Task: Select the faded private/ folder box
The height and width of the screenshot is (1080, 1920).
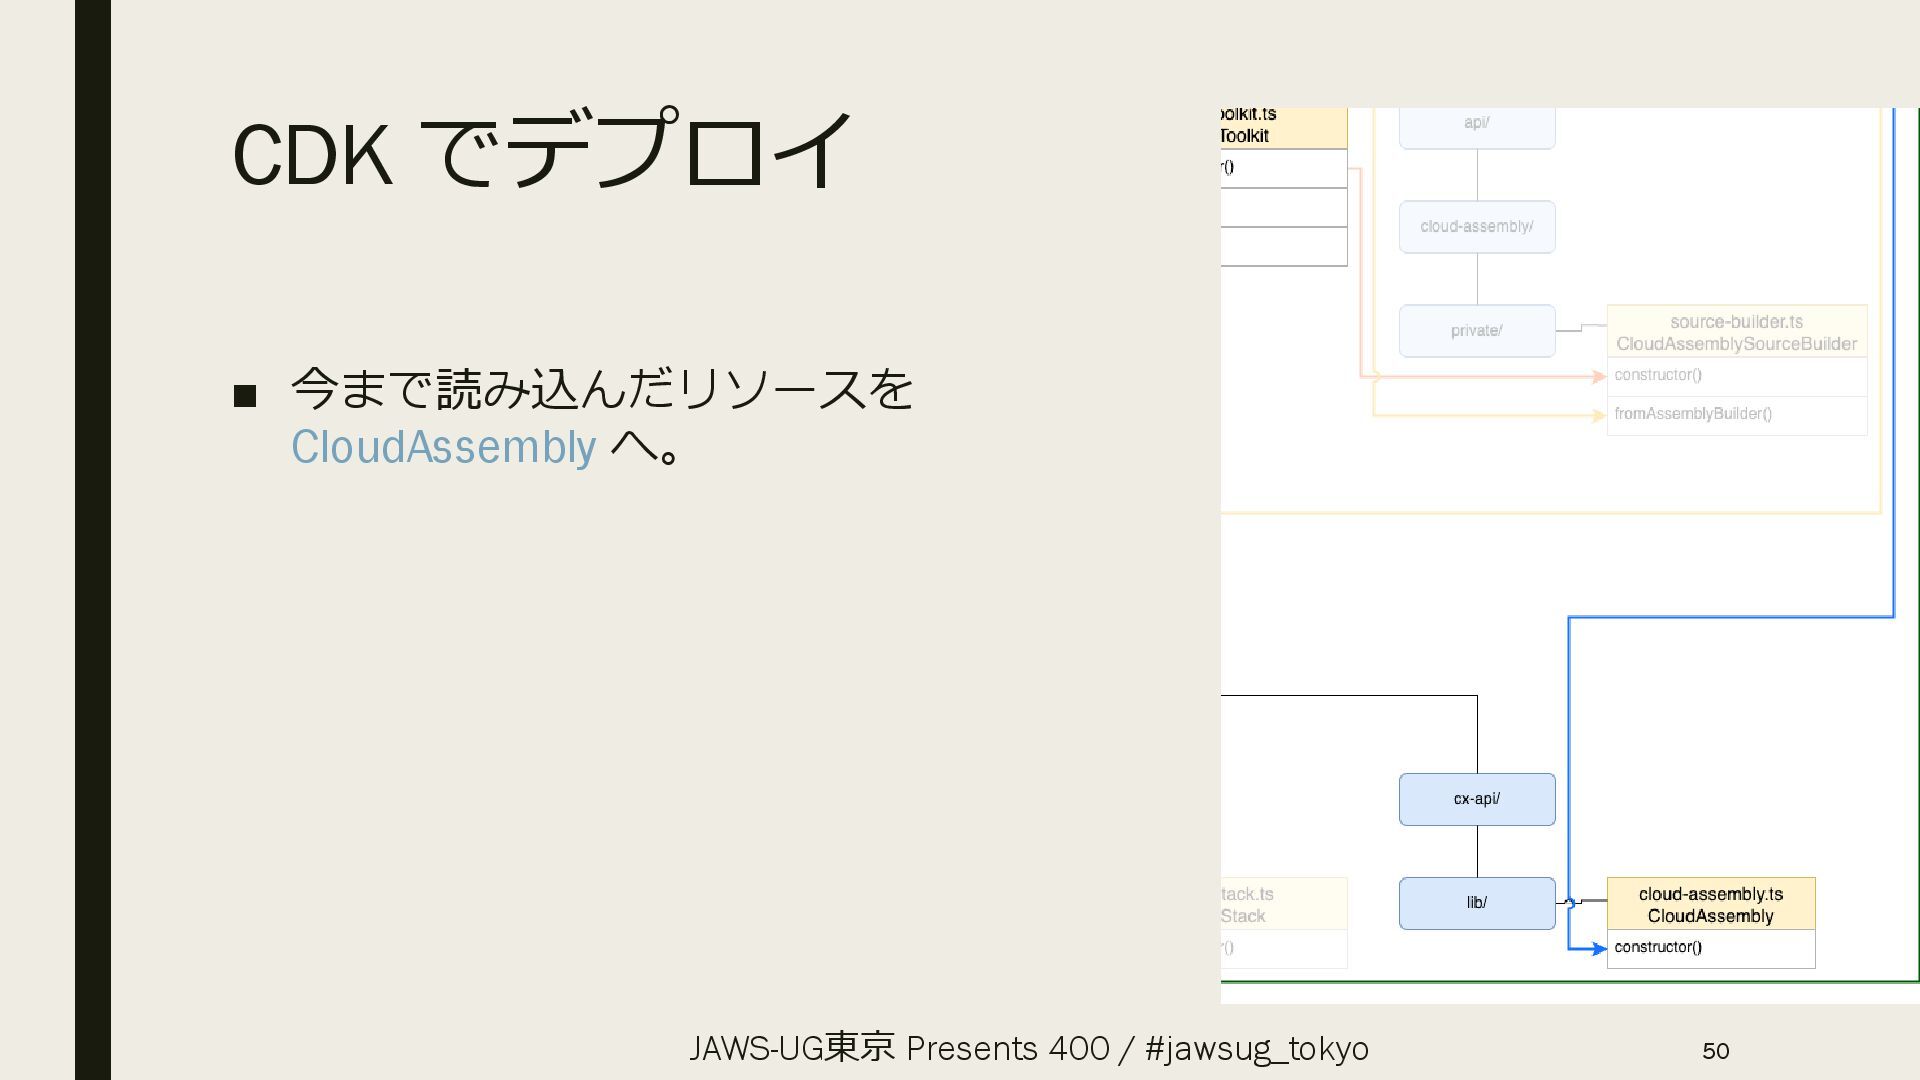Action: (x=1476, y=331)
